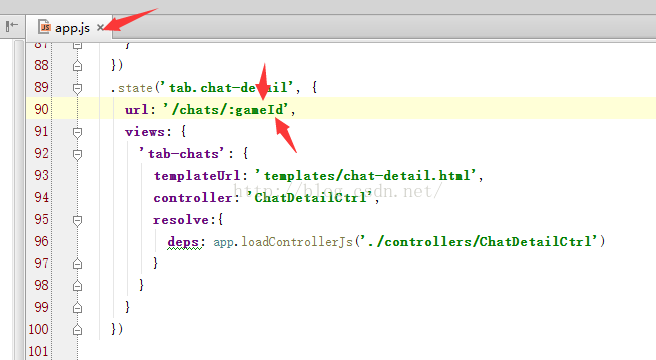The image size is (656, 360).
Task: Click line number 96 in gutter
Action: pyautogui.click(x=41, y=241)
